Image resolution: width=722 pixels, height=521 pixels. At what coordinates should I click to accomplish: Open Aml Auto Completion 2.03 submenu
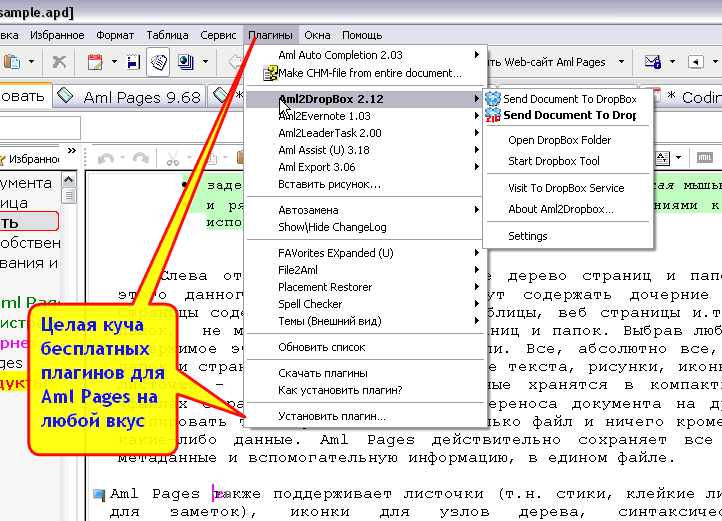366,55
